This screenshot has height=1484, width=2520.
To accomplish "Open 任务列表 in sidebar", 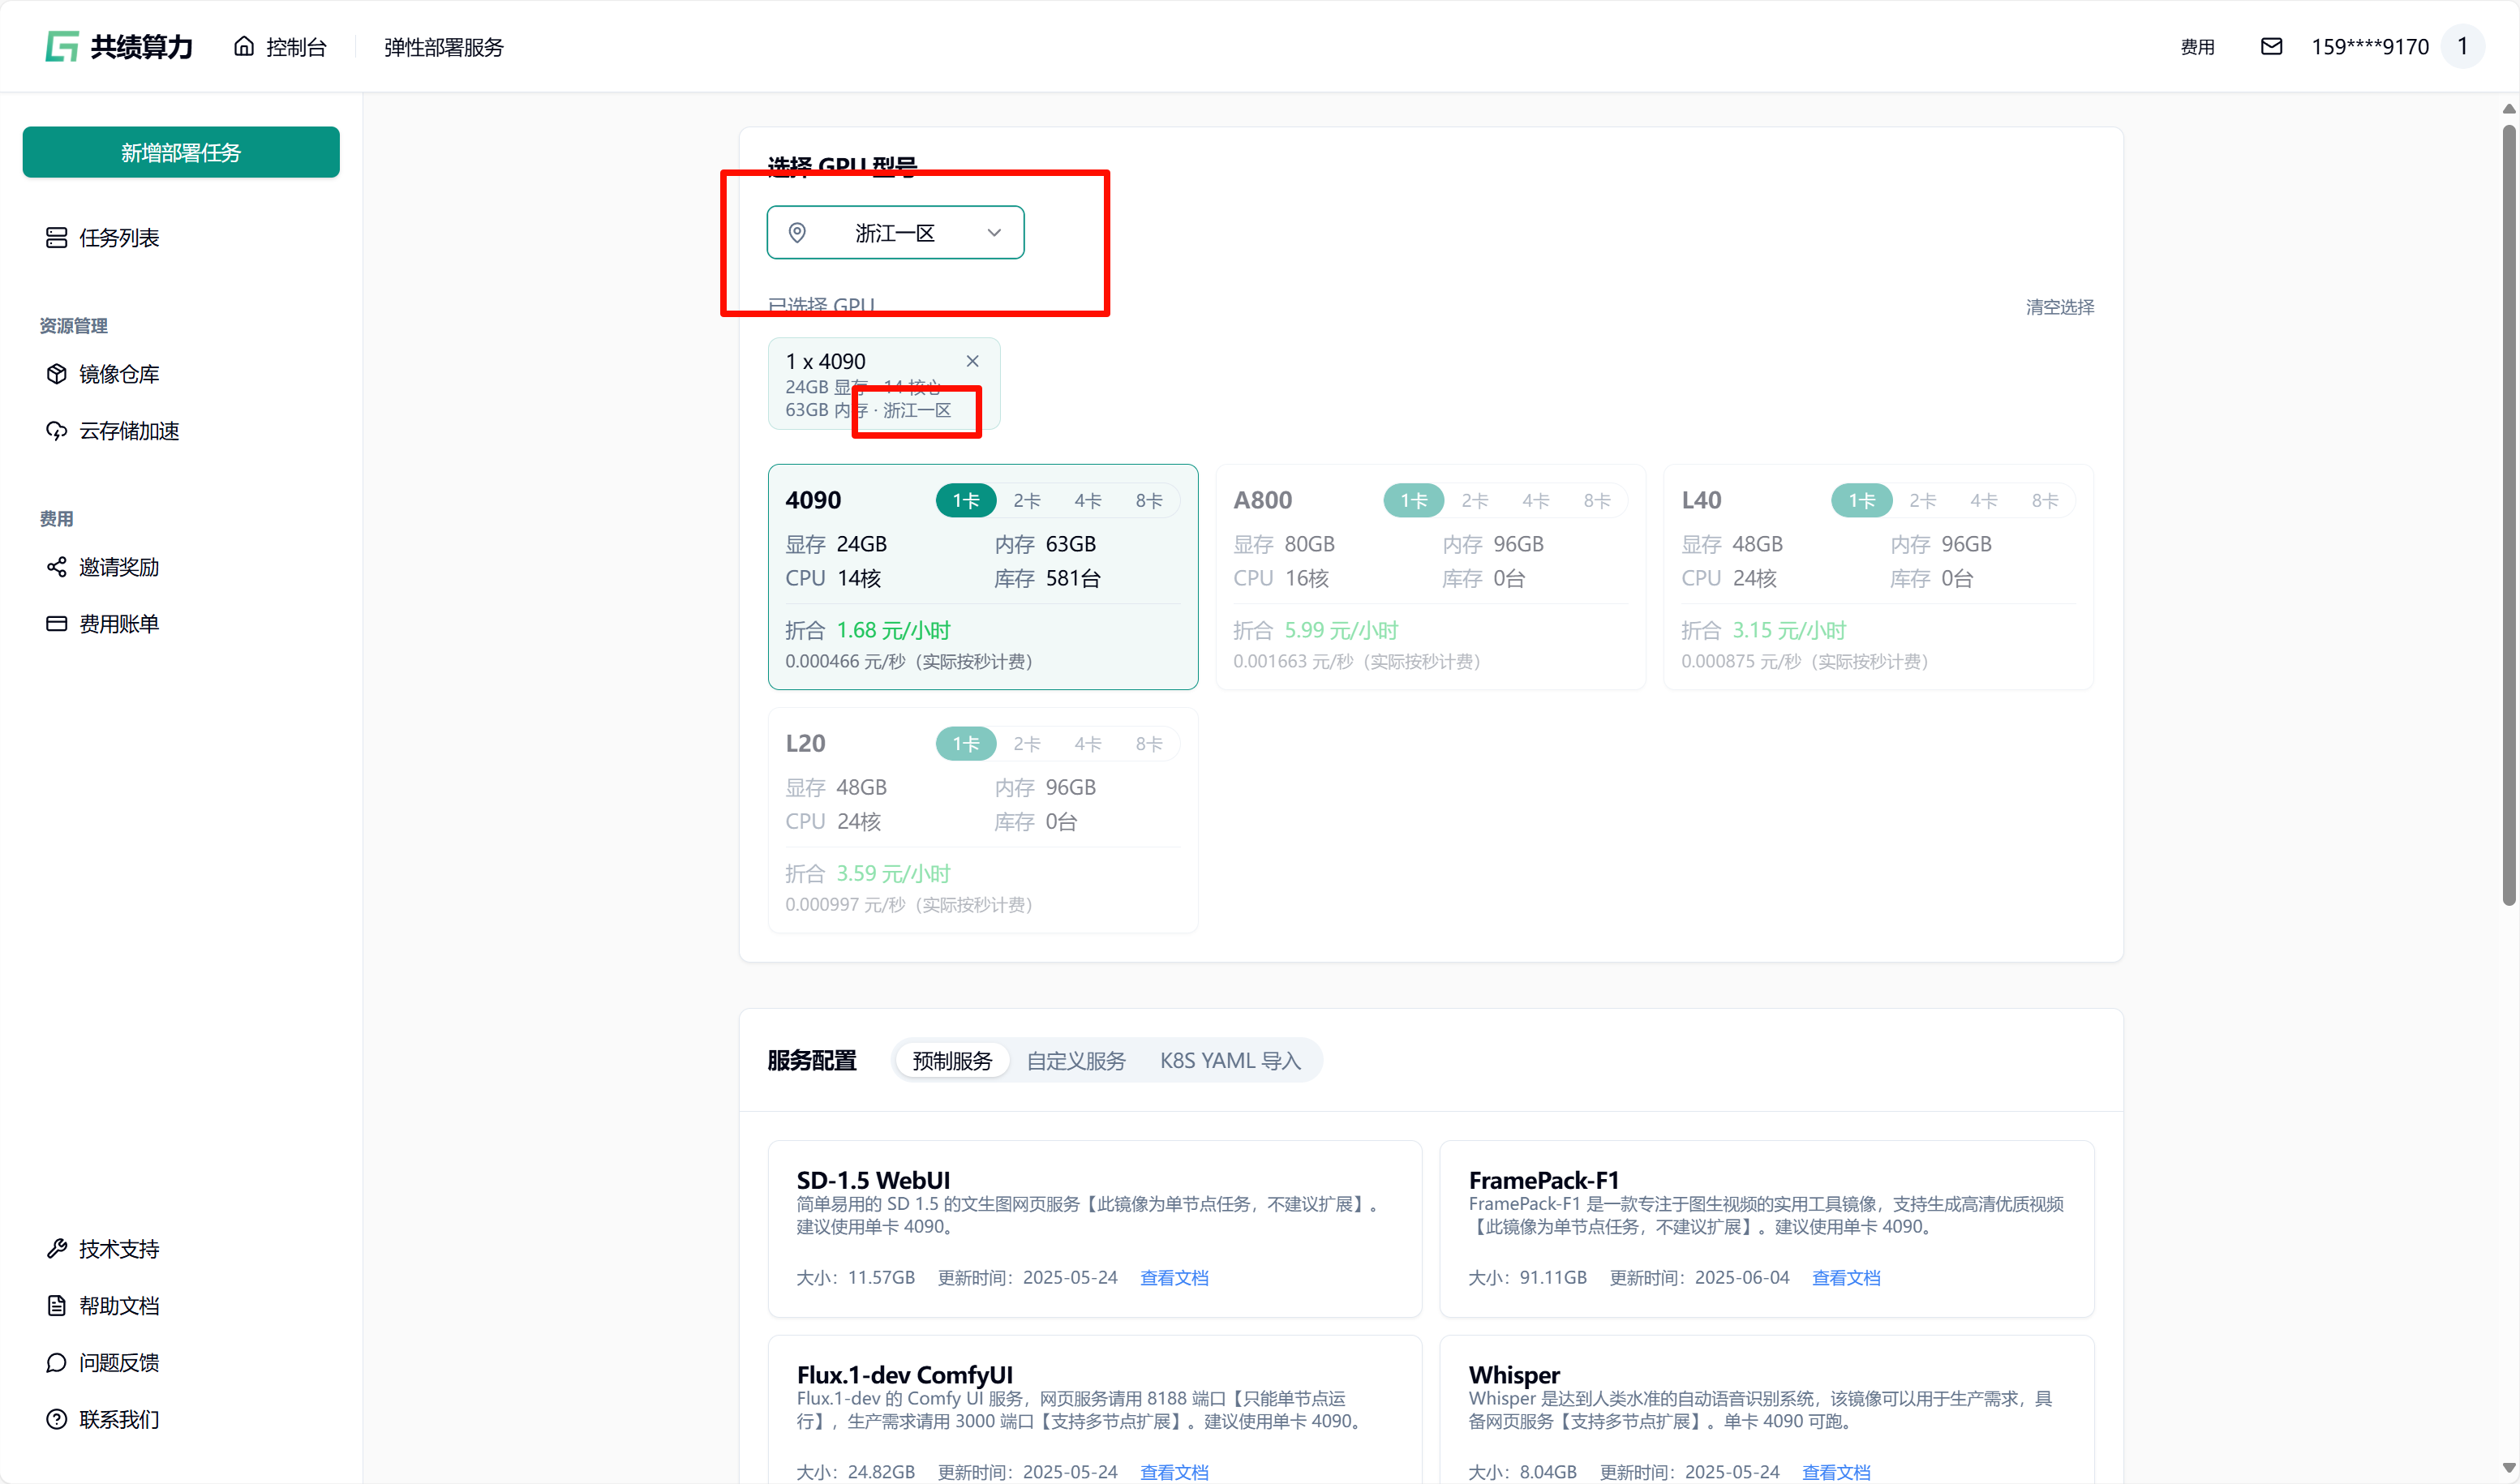I will click(x=118, y=237).
